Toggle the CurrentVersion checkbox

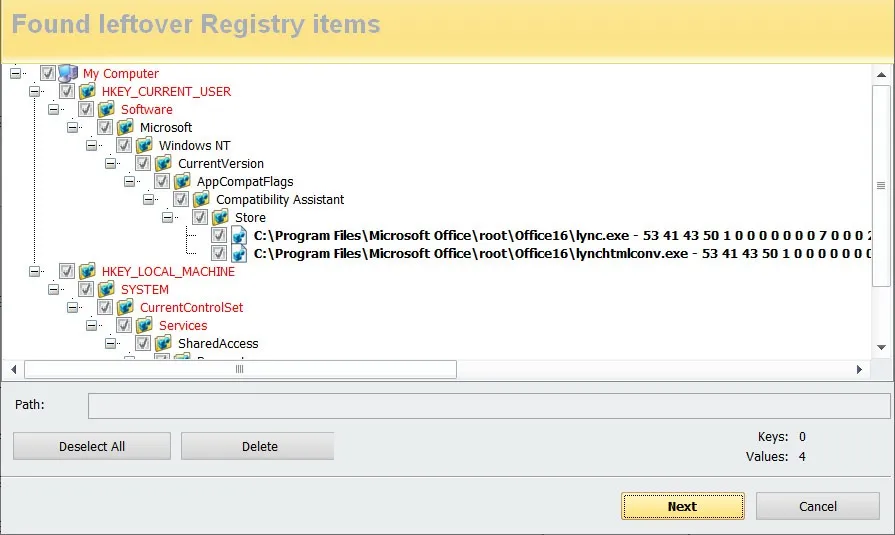[143, 163]
